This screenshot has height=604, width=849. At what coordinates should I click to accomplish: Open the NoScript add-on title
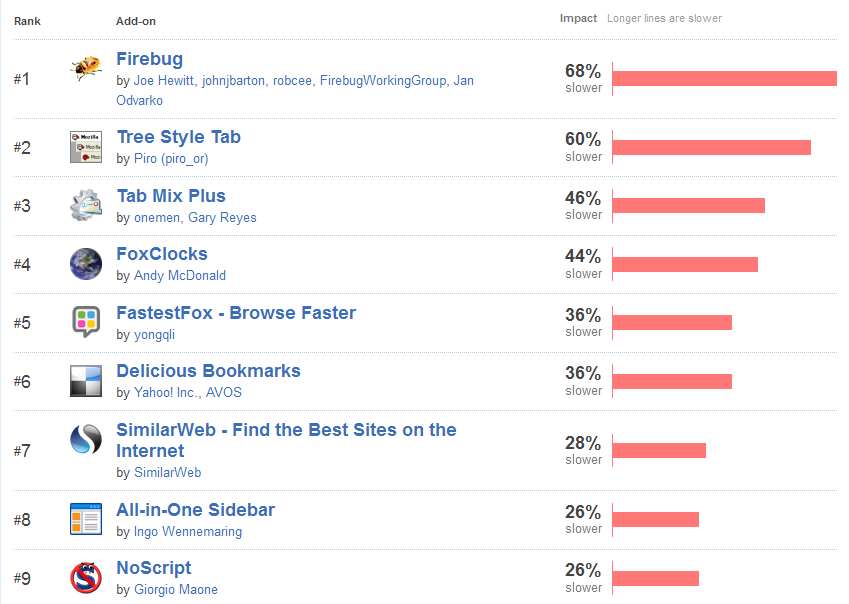154,568
